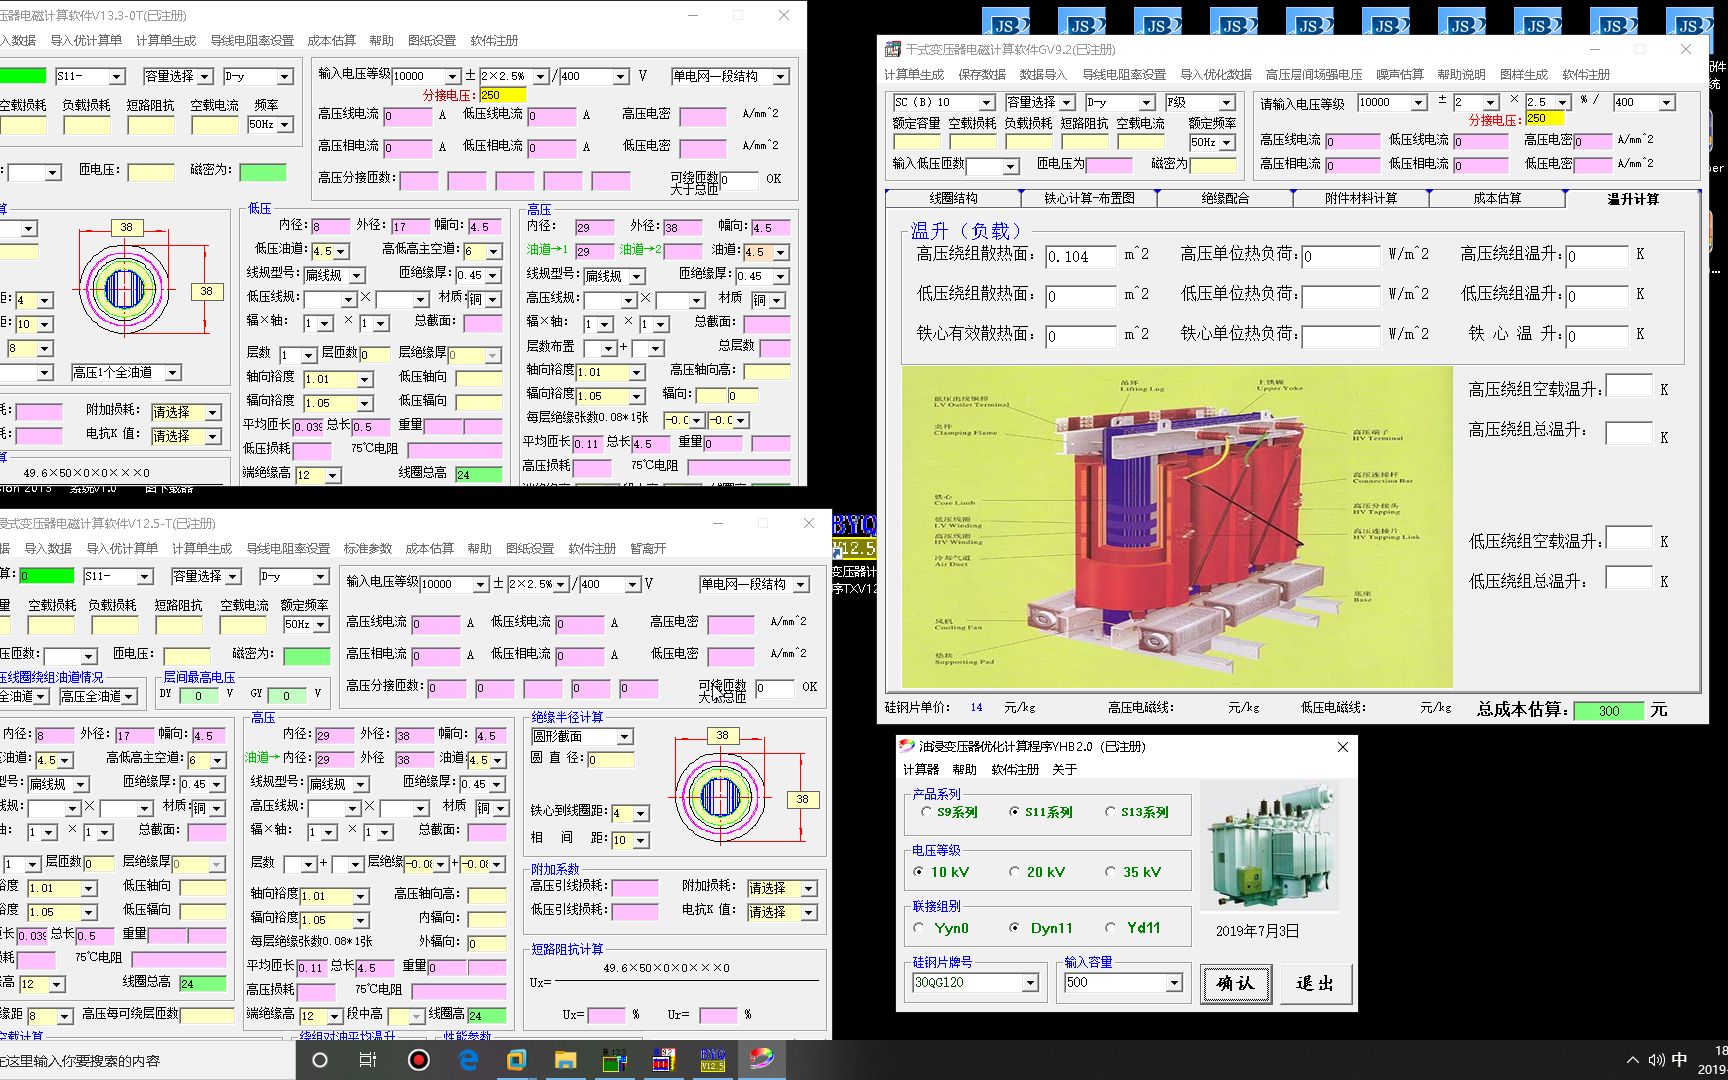Open 硅钢片牌号 30QG120 dropdown
This screenshot has height=1080, width=1728.
1030,983
